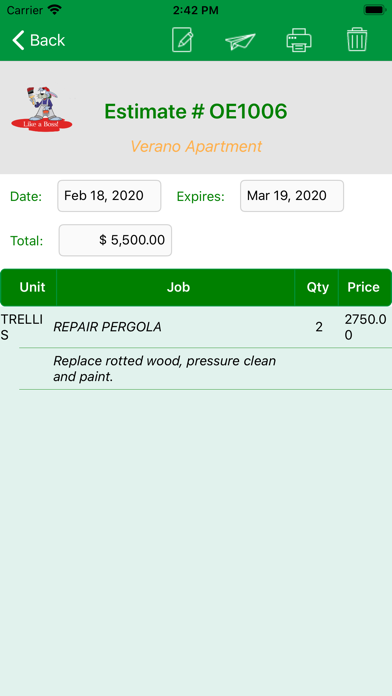
Task: Select the REPAIR PERGOLA job row
Action: [196, 327]
